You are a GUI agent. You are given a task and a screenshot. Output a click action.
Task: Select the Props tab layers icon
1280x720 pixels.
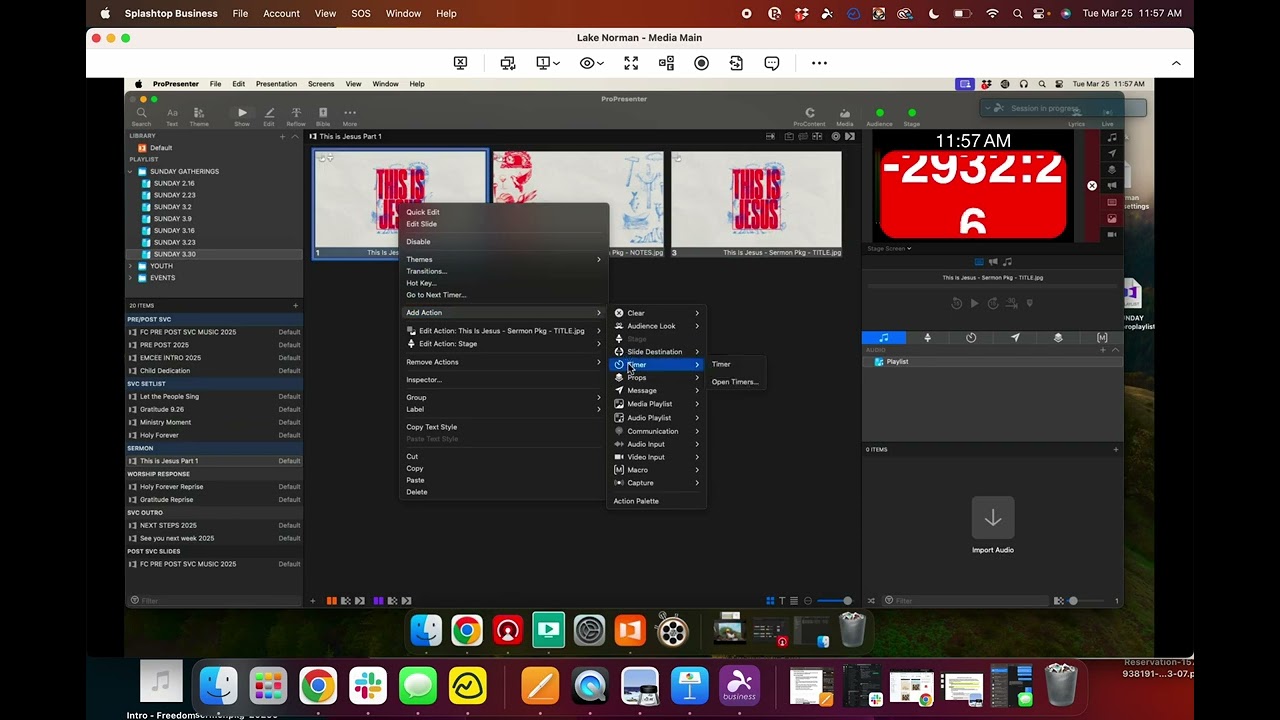[1058, 338]
